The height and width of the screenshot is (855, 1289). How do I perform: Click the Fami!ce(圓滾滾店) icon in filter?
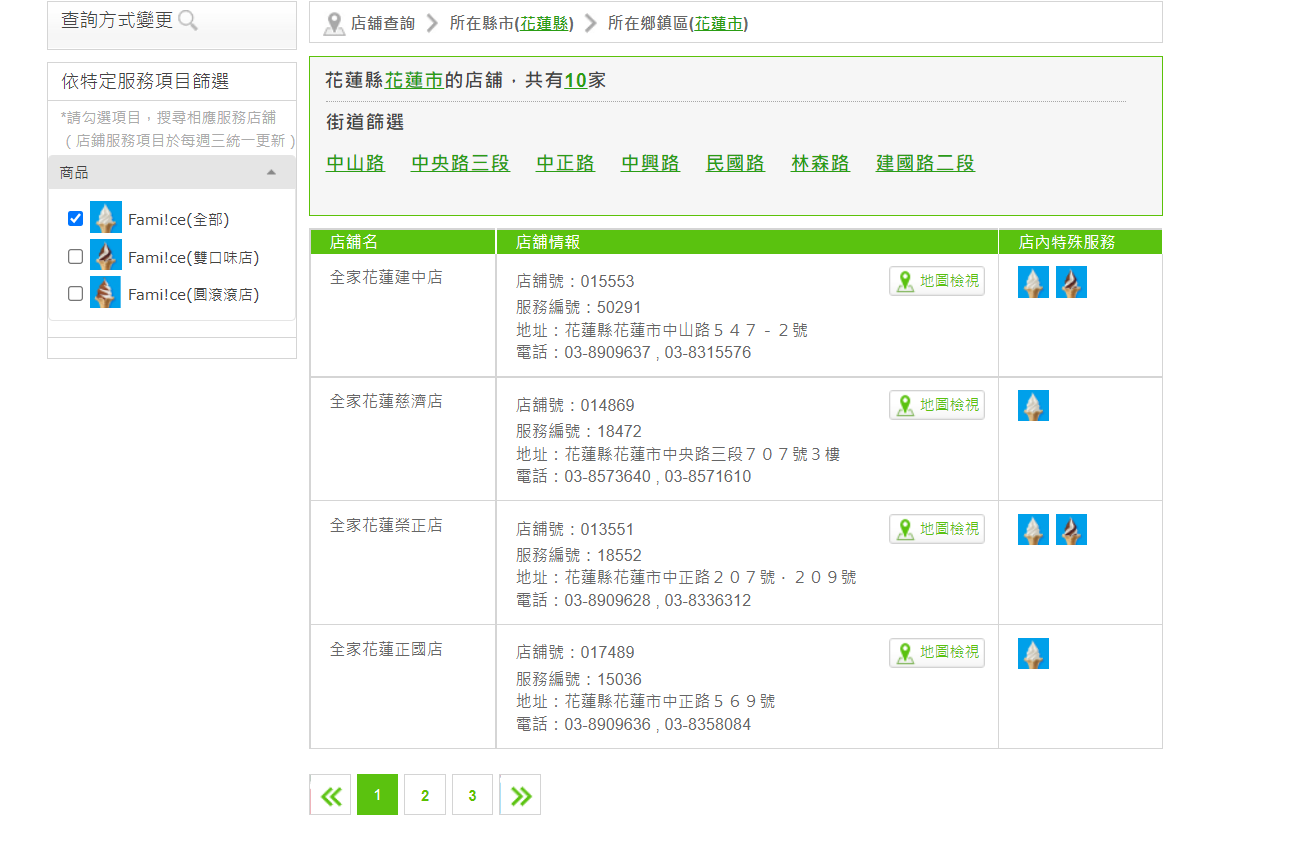point(106,293)
